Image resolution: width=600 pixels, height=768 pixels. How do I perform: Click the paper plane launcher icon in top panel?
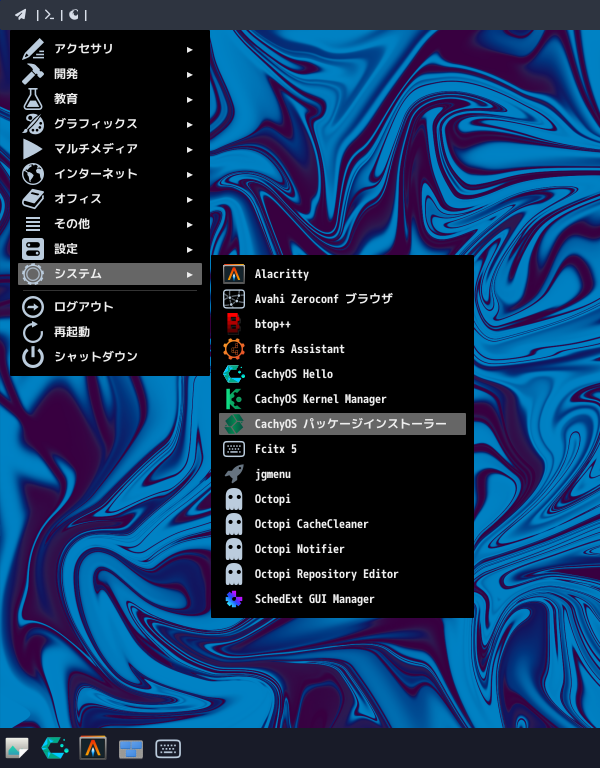(x=20, y=15)
